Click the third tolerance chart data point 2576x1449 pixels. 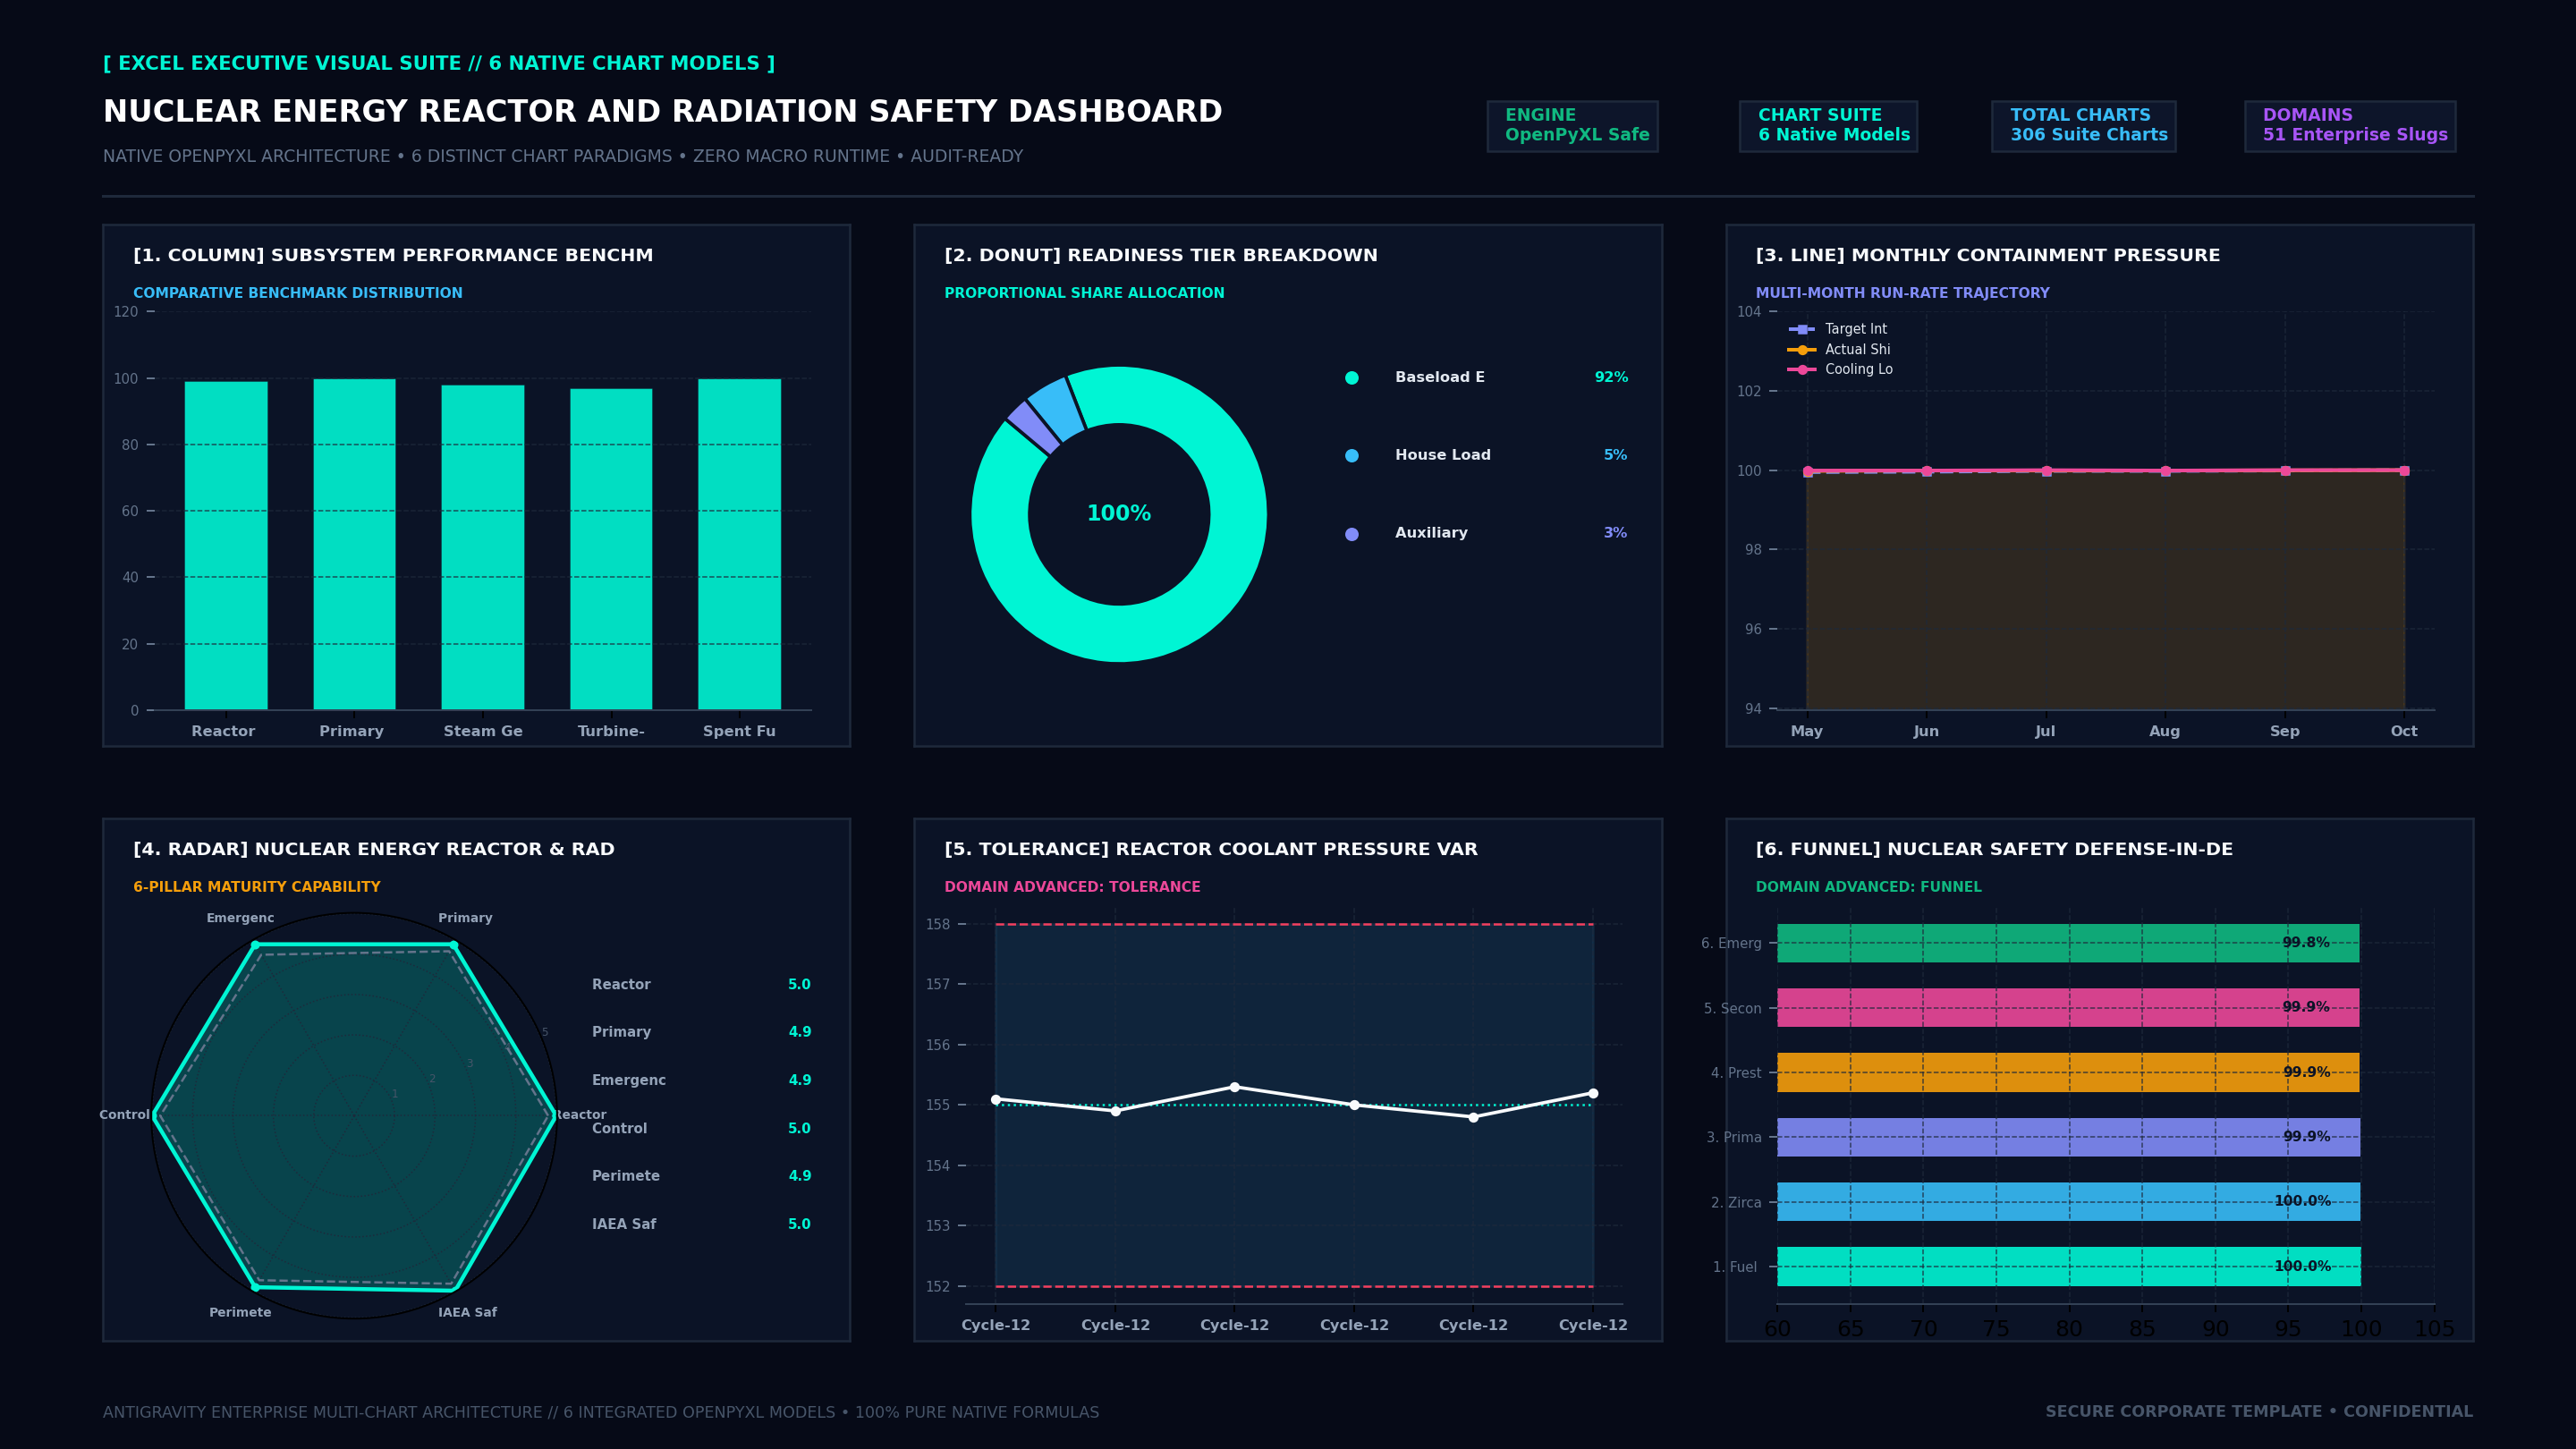point(1234,1087)
